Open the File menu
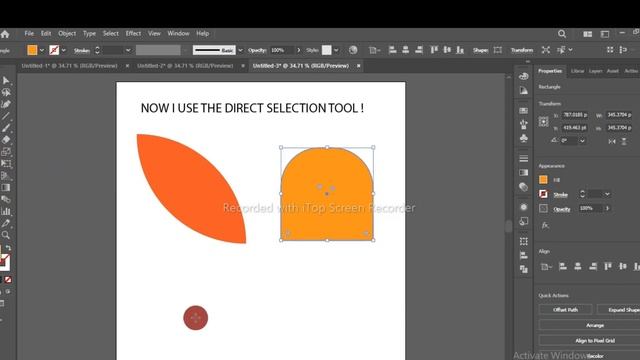Viewport: 640px width, 360px height. [29, 33]
